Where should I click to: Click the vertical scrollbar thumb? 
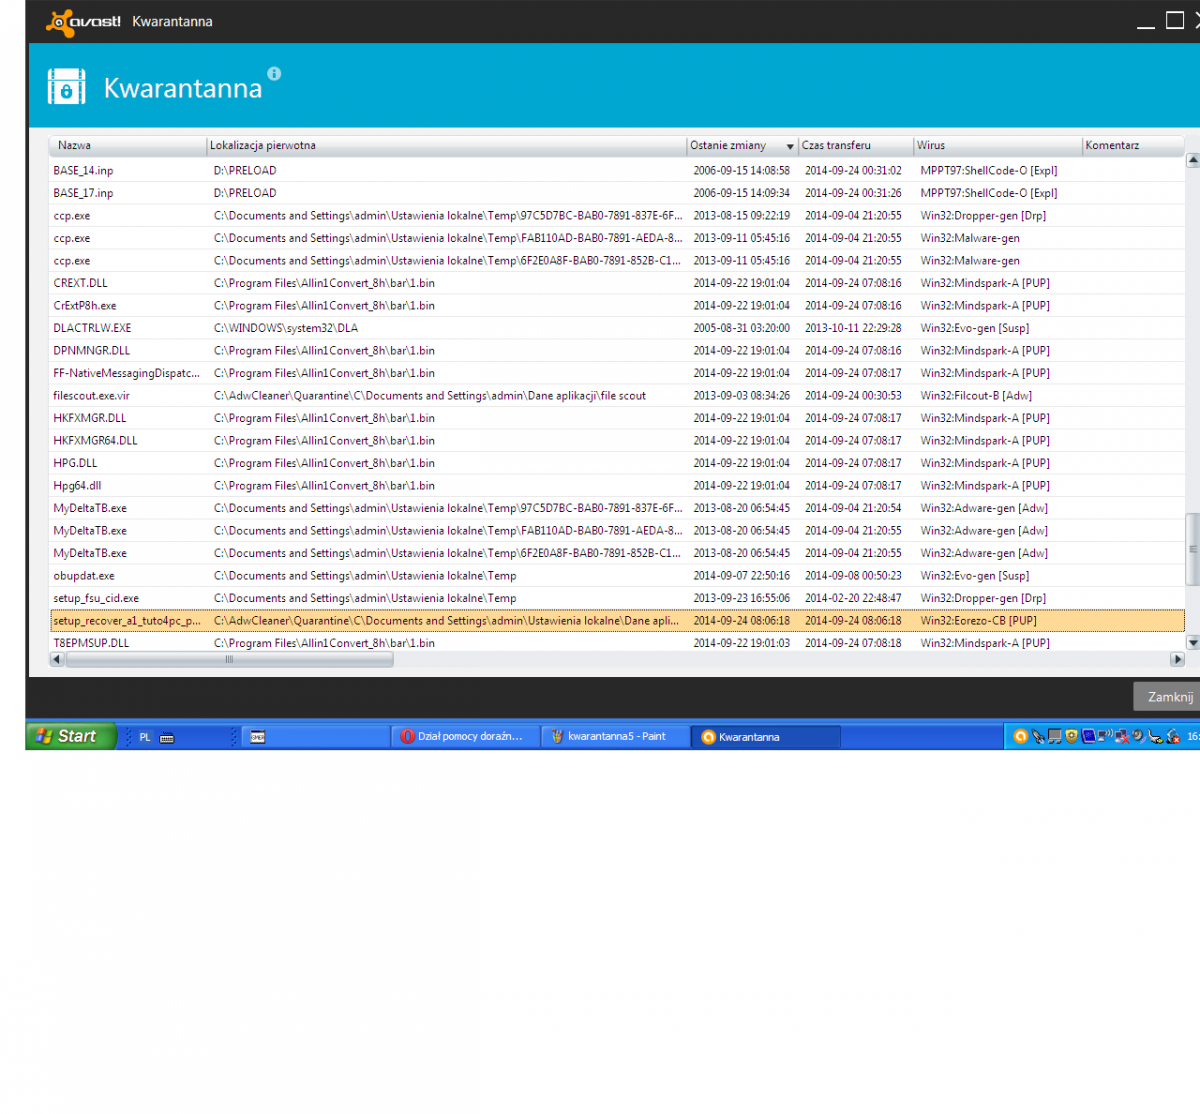click(1192, 549)
